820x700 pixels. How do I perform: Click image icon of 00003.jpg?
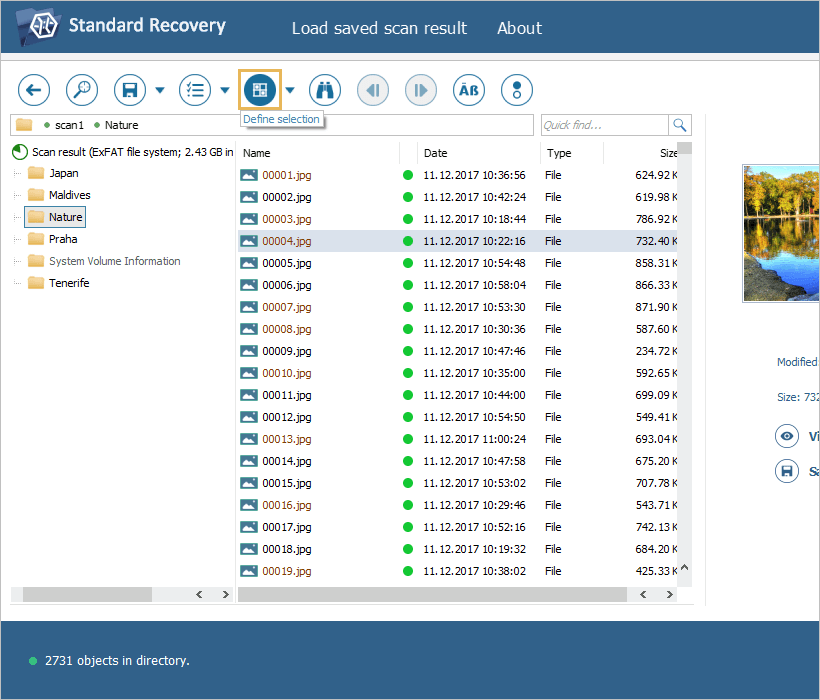click(x=249, y=219)
